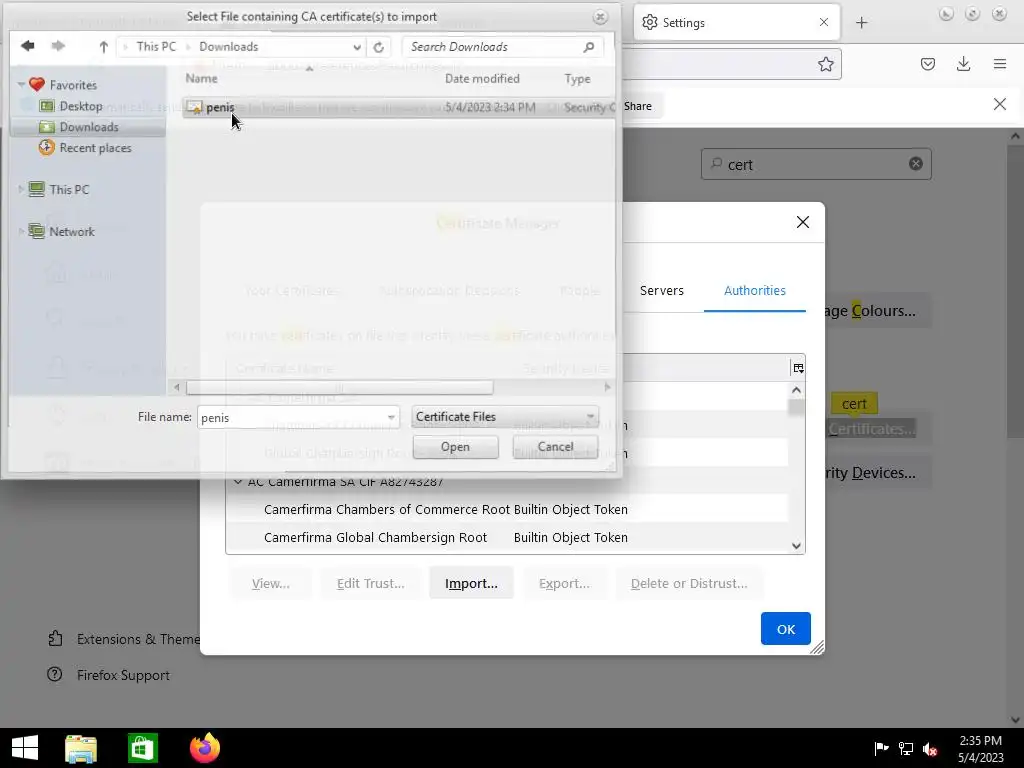Image resolution: width=1024 pixels, height=768 pixels.
Task: Click Downloads in breadcrumb path
Action: click(x=229, y=46)
